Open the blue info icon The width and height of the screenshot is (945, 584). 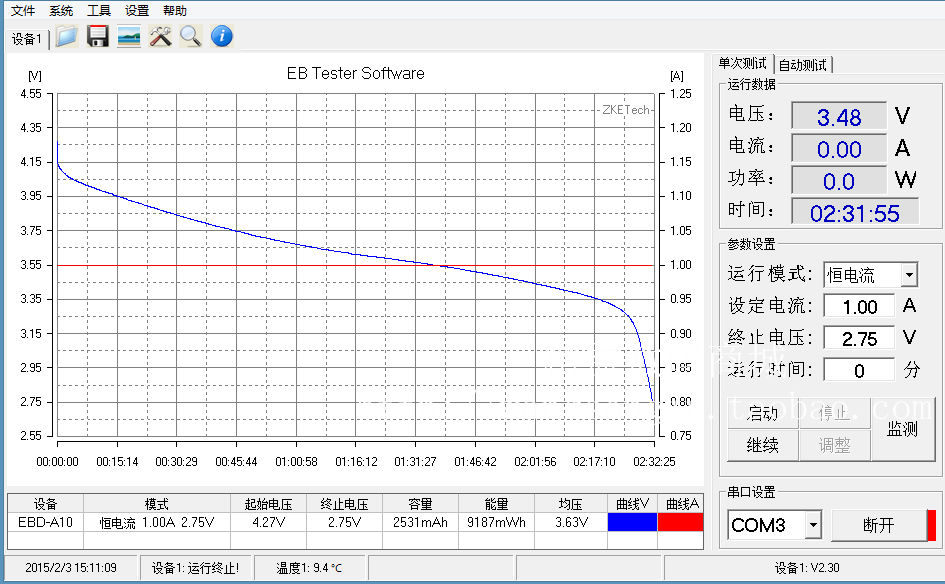(222, 36)
